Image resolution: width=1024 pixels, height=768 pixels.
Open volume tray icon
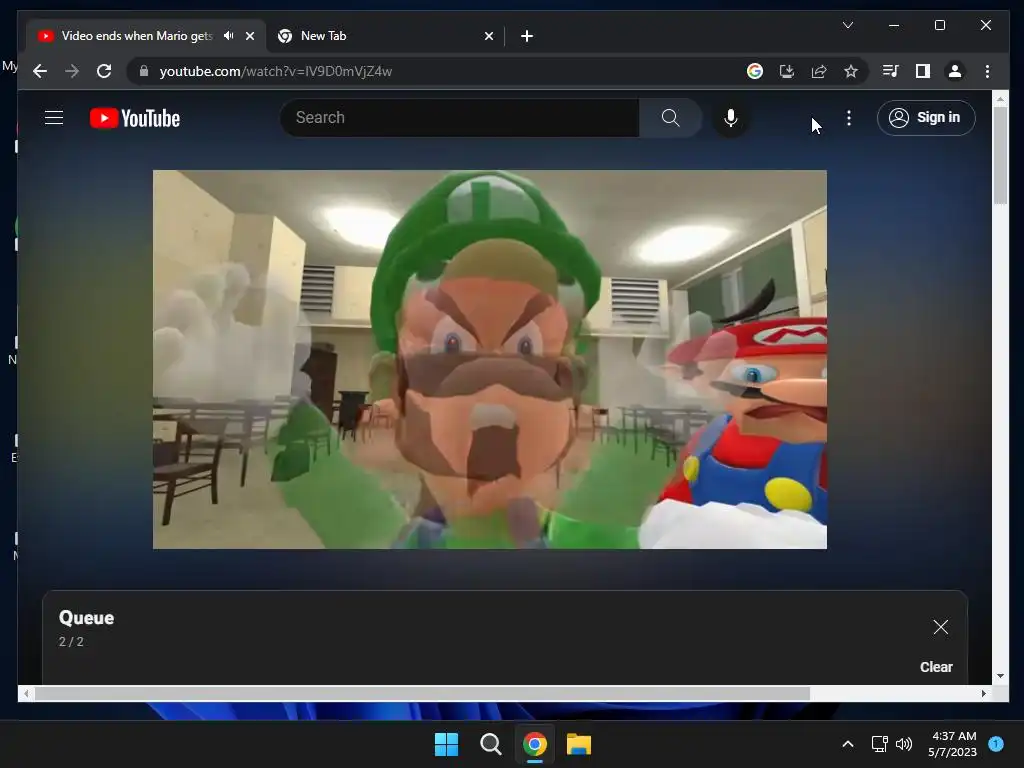[x=904, y=744]
